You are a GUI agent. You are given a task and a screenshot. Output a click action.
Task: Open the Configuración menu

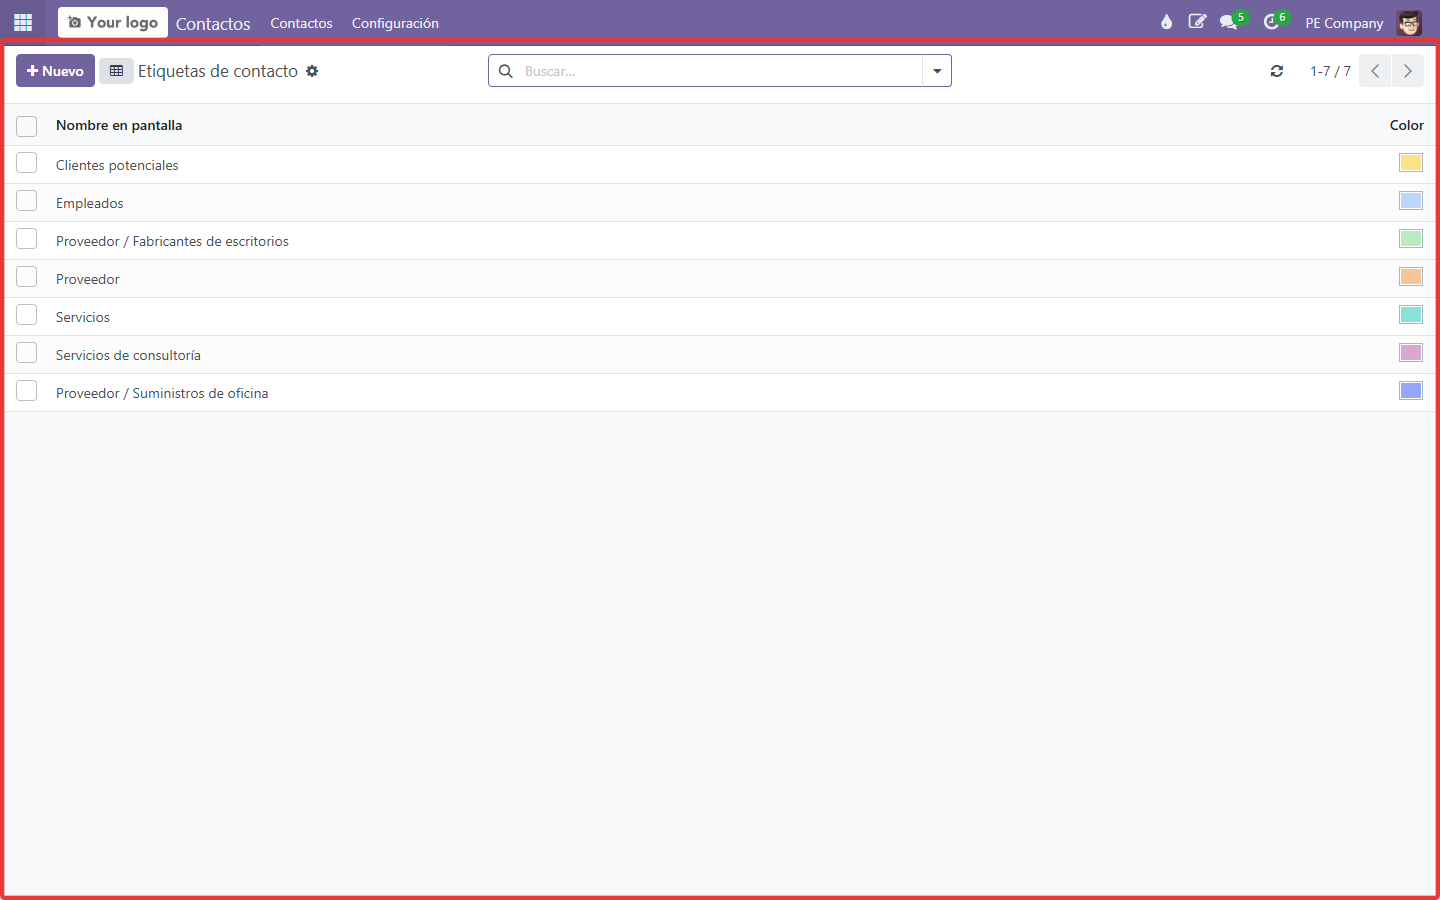click(x=395, y=23)
